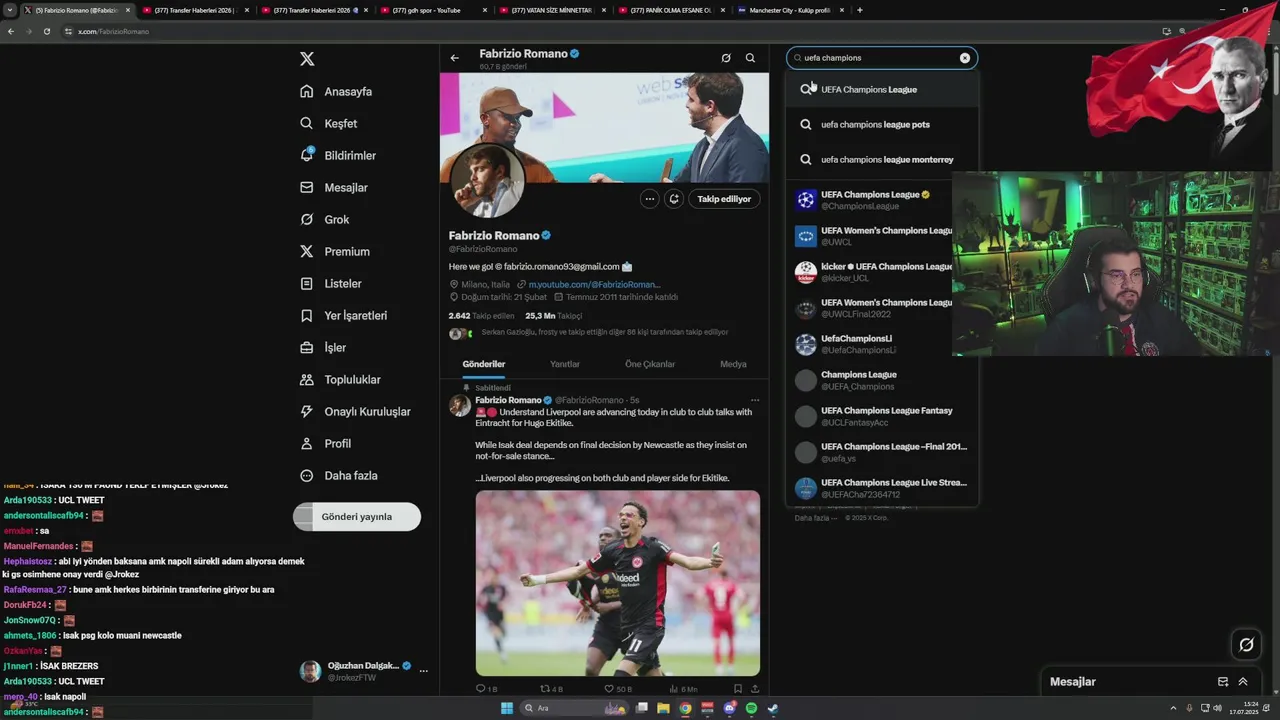The width and height of the screenshot is (1280, 720).
Task: Select the Medya tab
Action: coord(733,364)
